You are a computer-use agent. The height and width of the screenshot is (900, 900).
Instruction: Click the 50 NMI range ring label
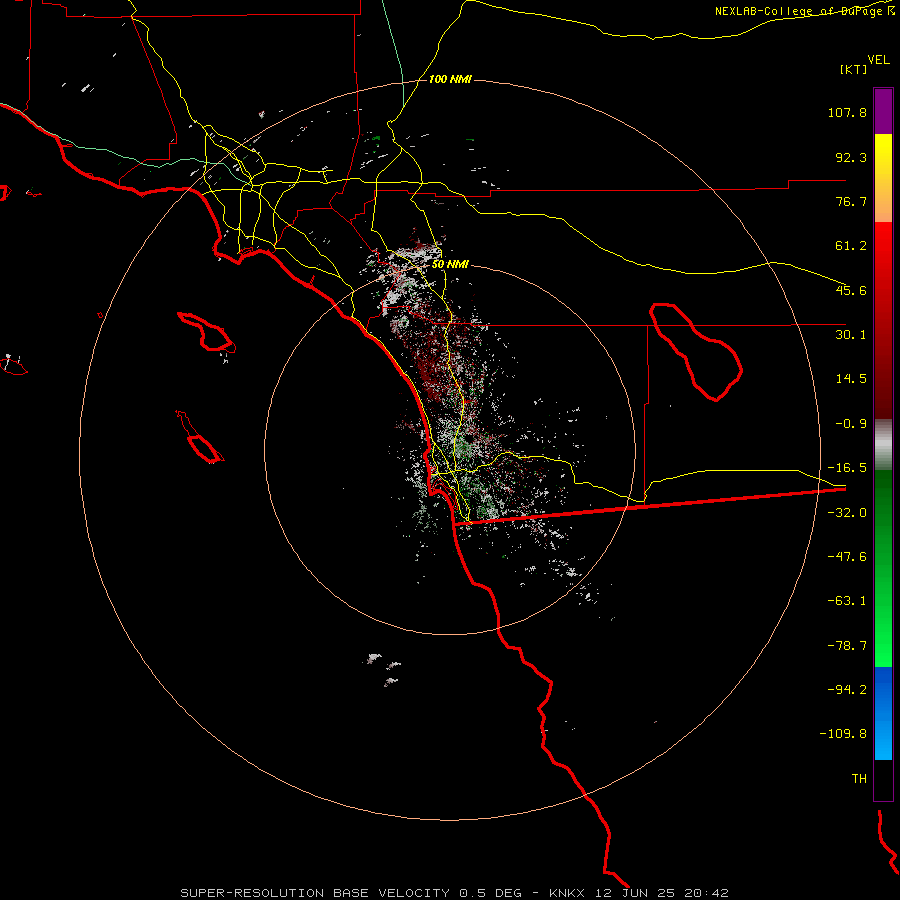450,265
